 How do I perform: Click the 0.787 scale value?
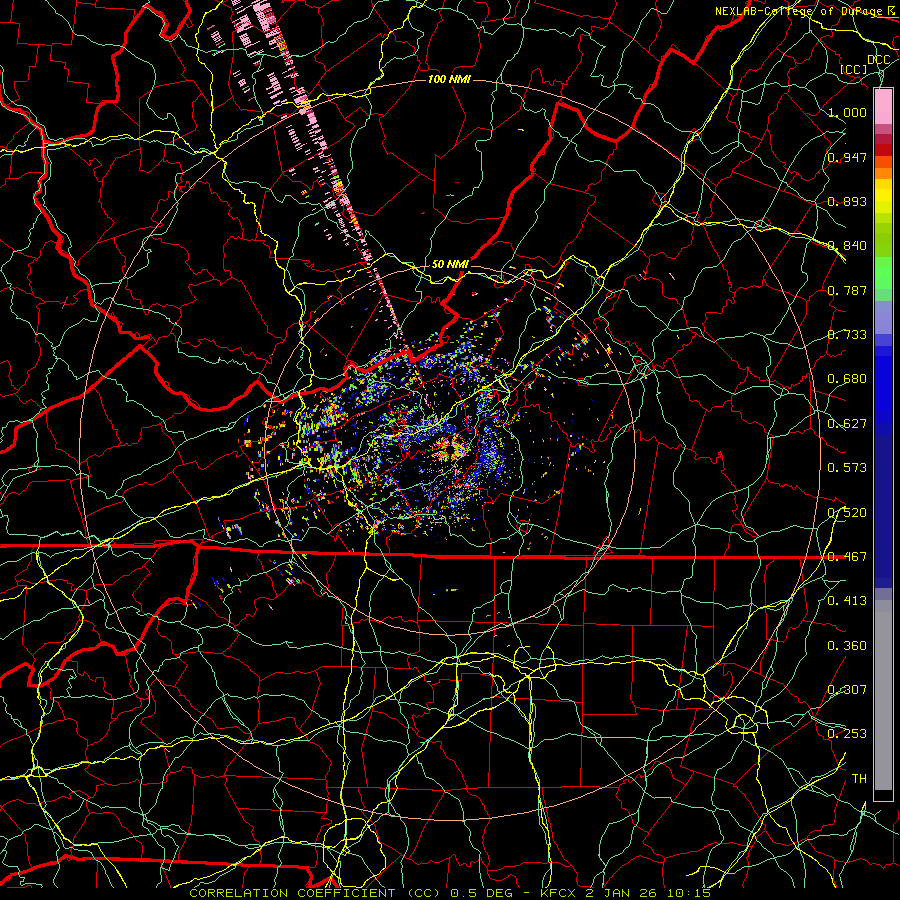point(847,290)
